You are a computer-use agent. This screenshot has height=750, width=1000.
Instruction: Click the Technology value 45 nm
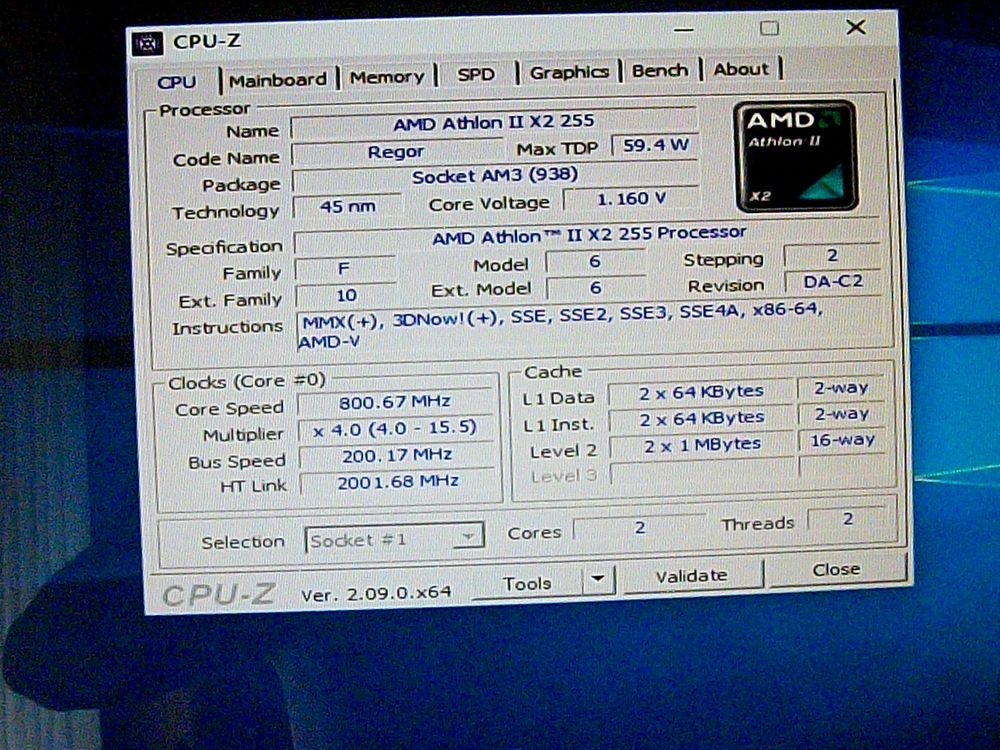point(347,206)
